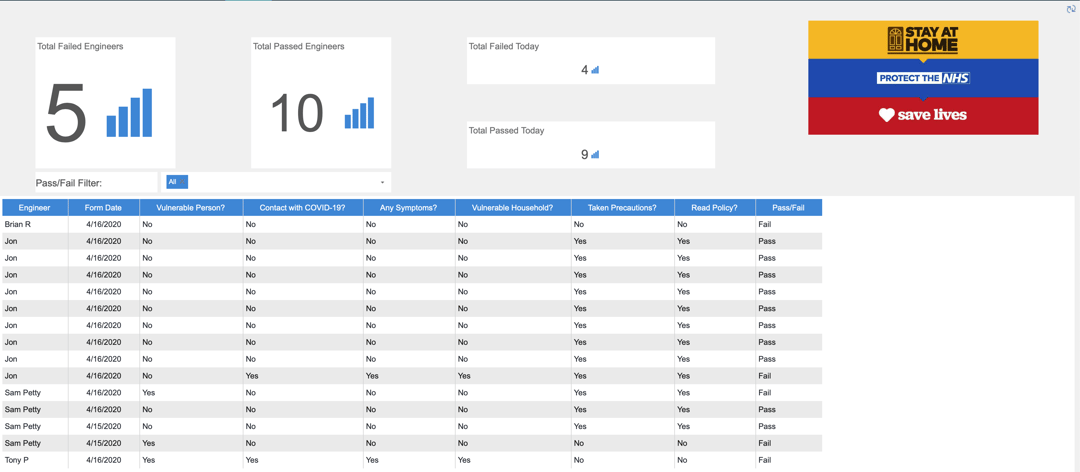
Task: Click the small trend icon next to Total Passed Today
Action: click(x=595, y=154)
